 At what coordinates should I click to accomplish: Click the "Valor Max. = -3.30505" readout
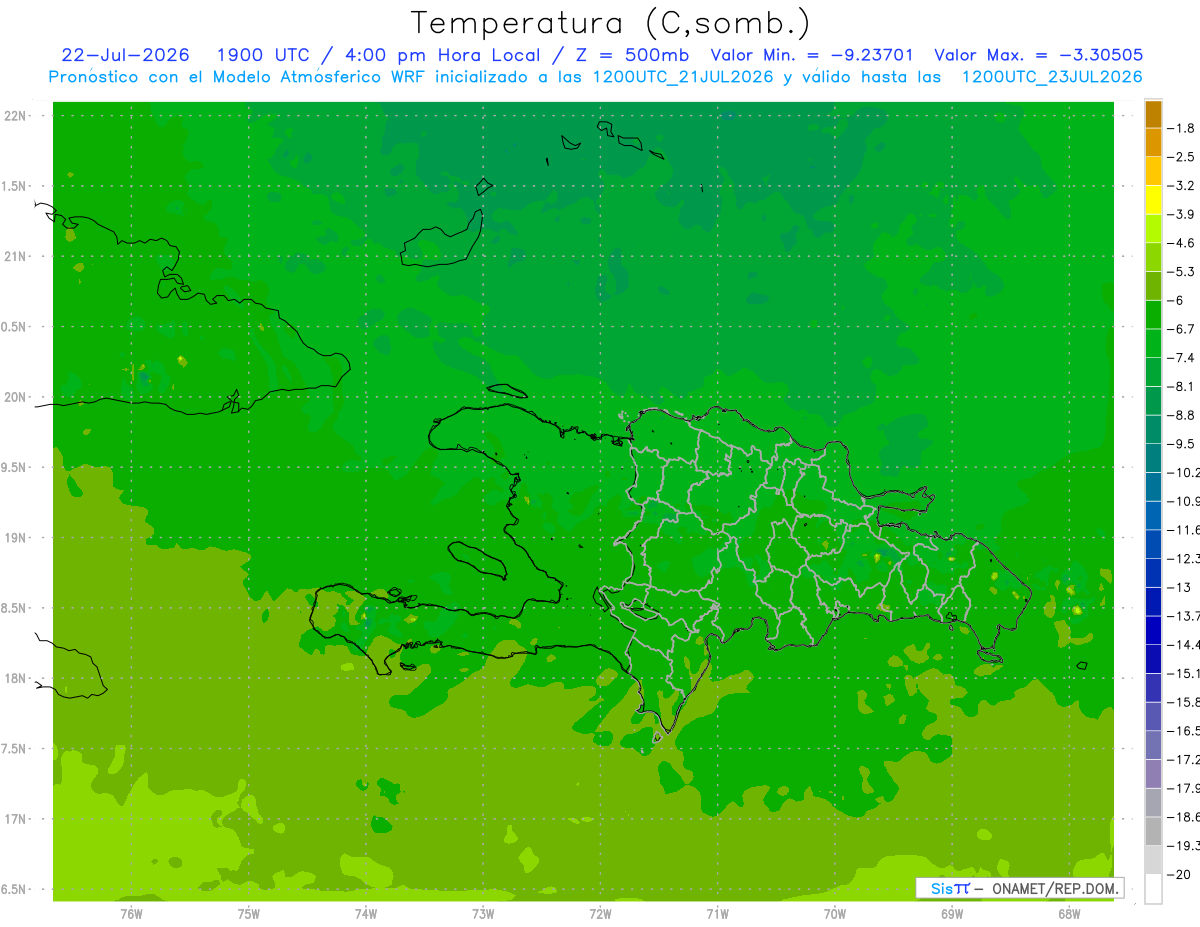[1038, 55]
